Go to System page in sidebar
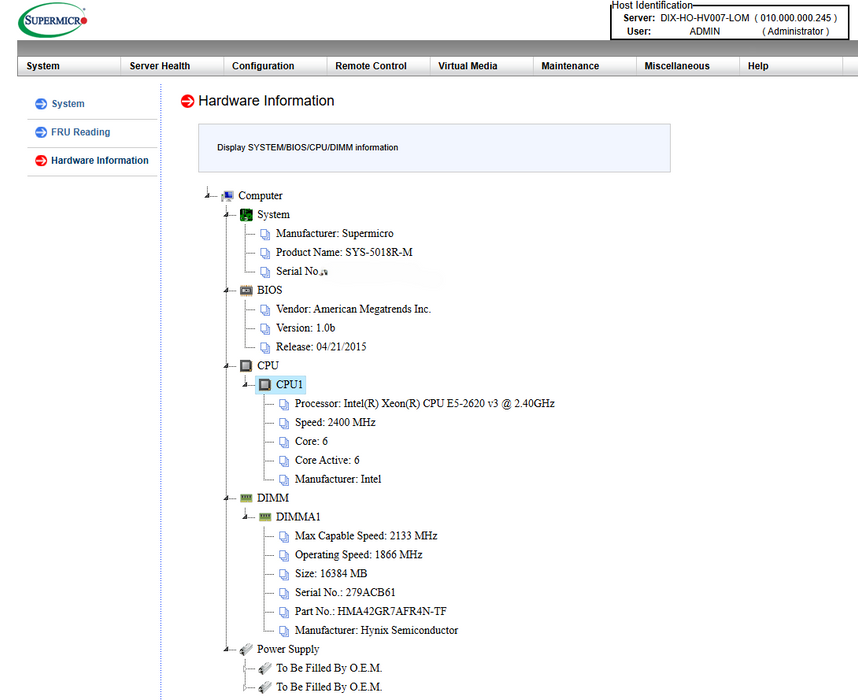Image resolution: width=858 pixels, height=700 pixels. [x=68, y=104]
